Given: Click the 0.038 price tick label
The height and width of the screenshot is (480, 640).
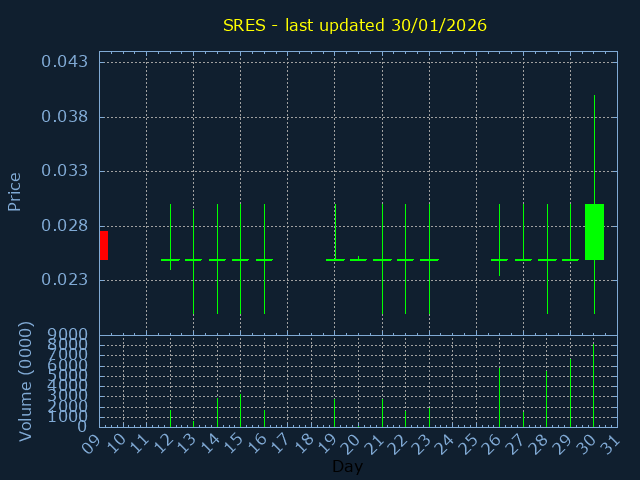Looking at the screenshot, I should pyautogui.click(x=64, y=117).
